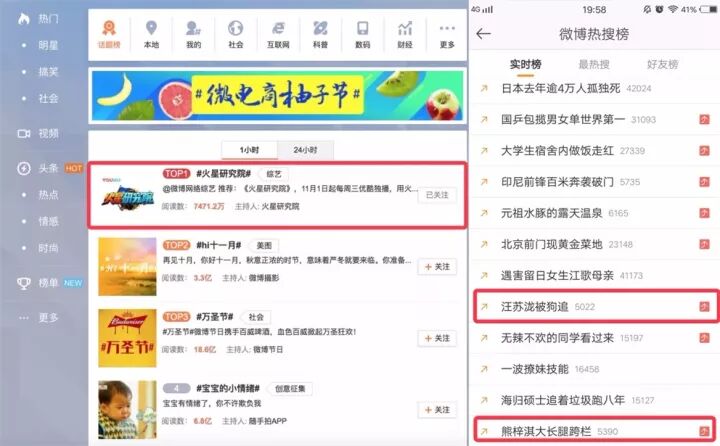The width and height of the screenshot is (720, 446).
Task: Open 热门 flame item in sidebar
Action: click(38, 19)
